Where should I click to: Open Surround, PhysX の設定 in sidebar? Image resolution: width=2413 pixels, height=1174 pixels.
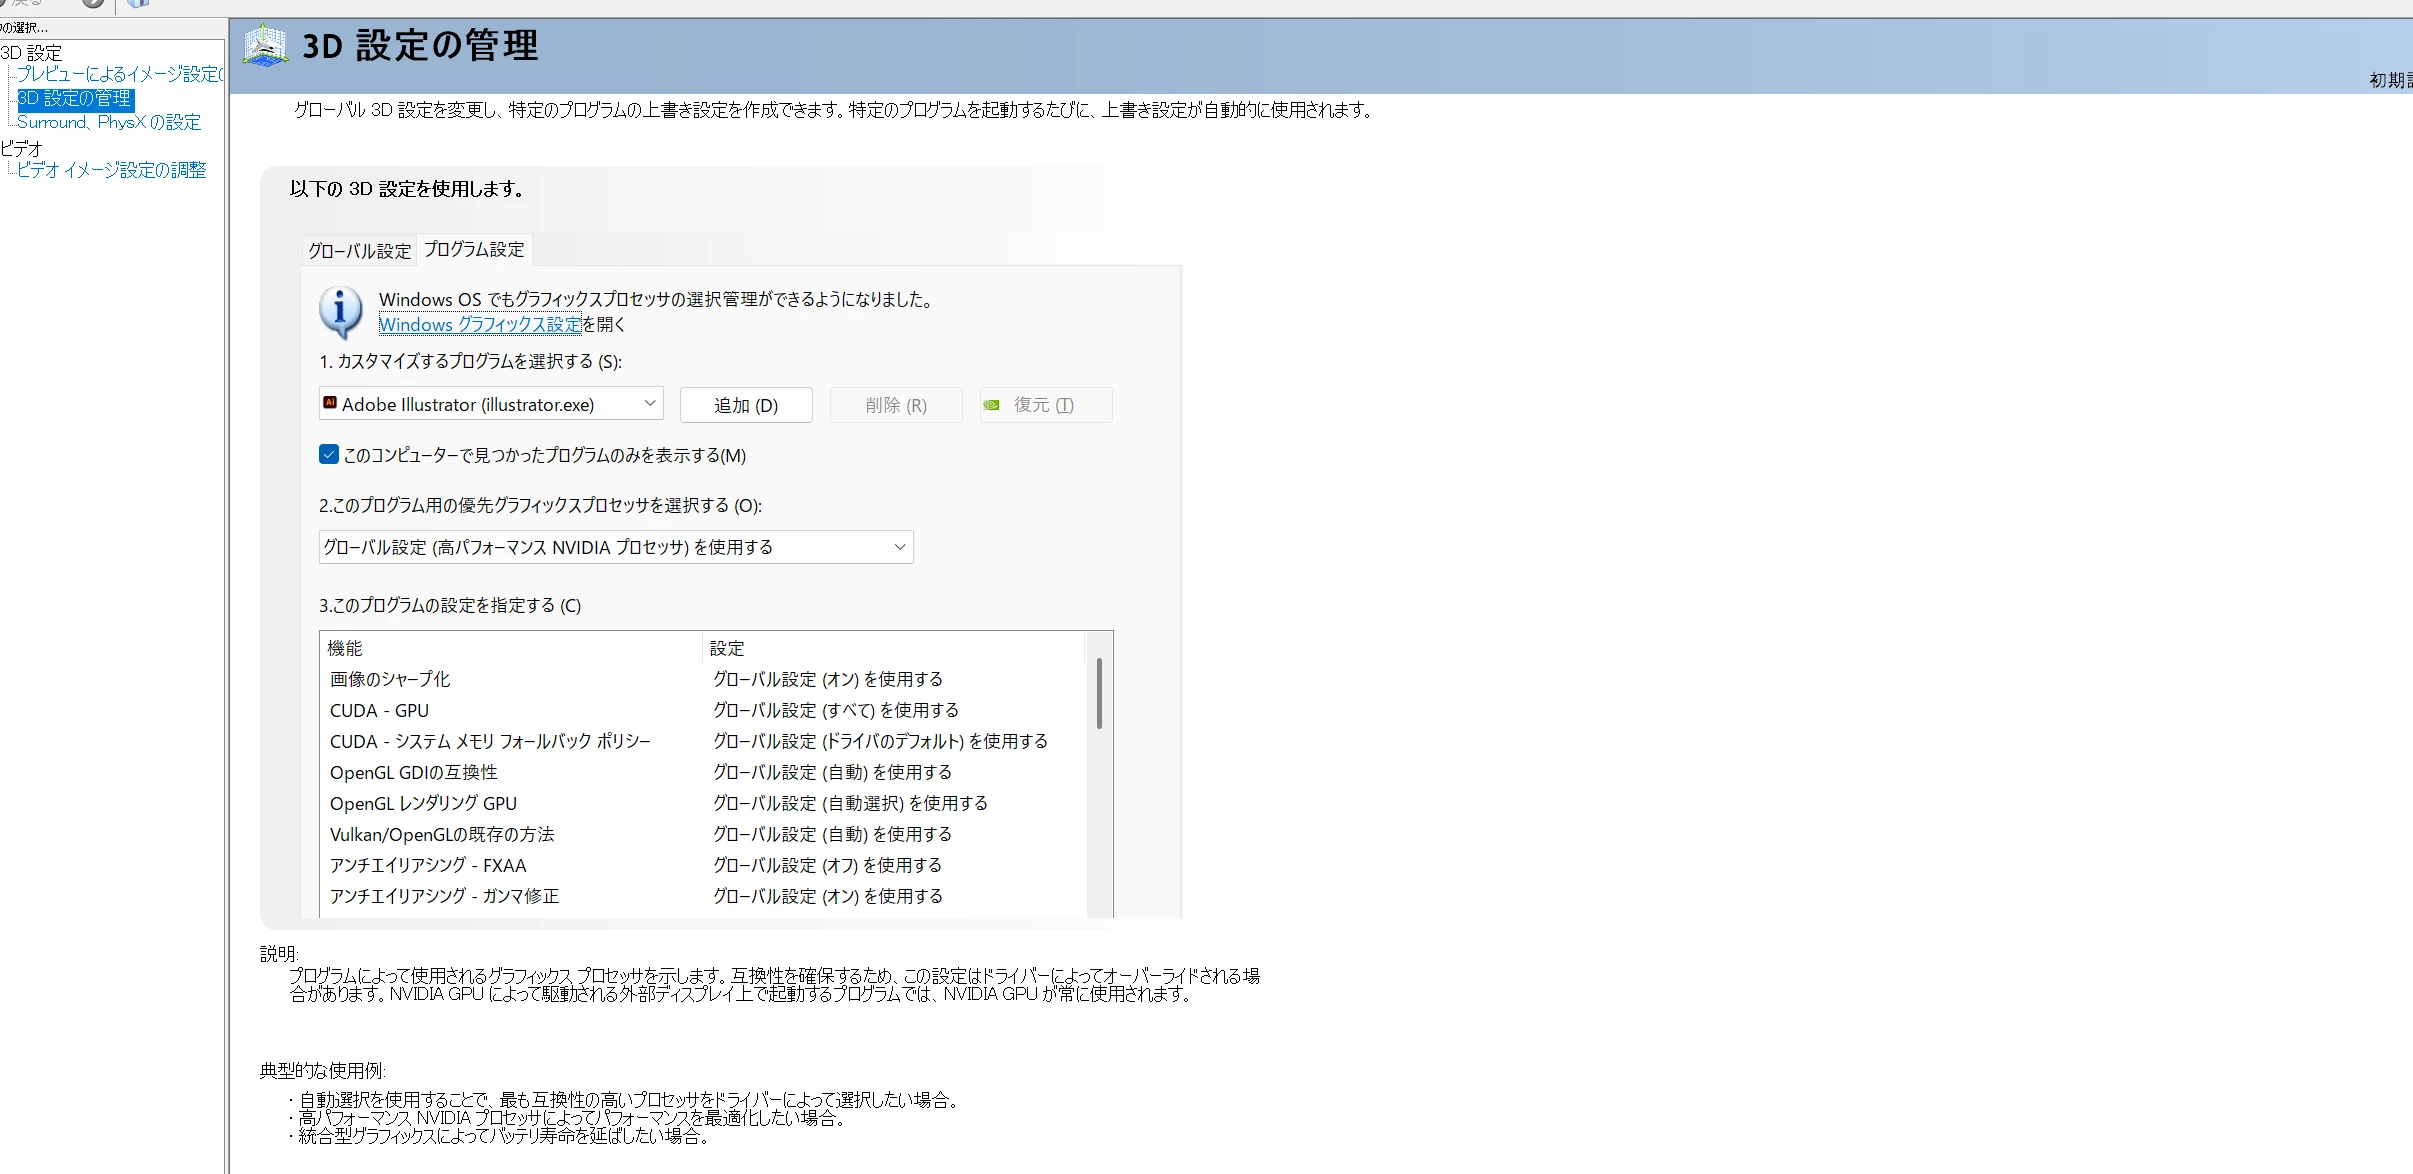click(109, 122)
